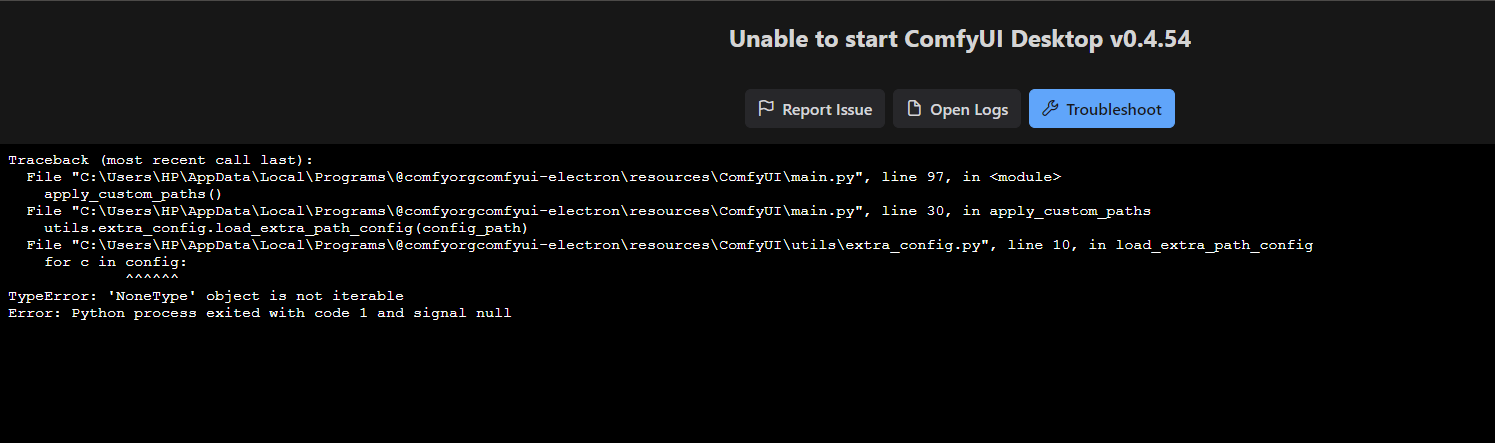Click the wrench icon on Troubleshoot
The width and height of the screenshot is (1495, 443).
click(1049, 109)
